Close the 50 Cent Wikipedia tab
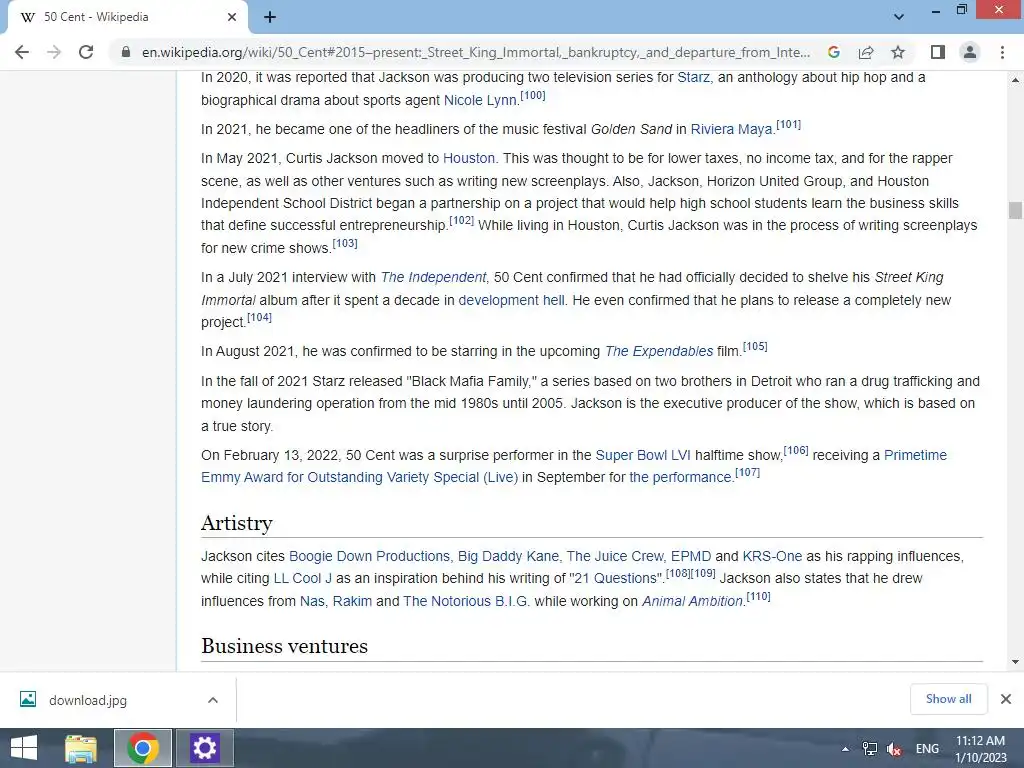The width and height of the screenshot is (1024, 768). point(232,17)
